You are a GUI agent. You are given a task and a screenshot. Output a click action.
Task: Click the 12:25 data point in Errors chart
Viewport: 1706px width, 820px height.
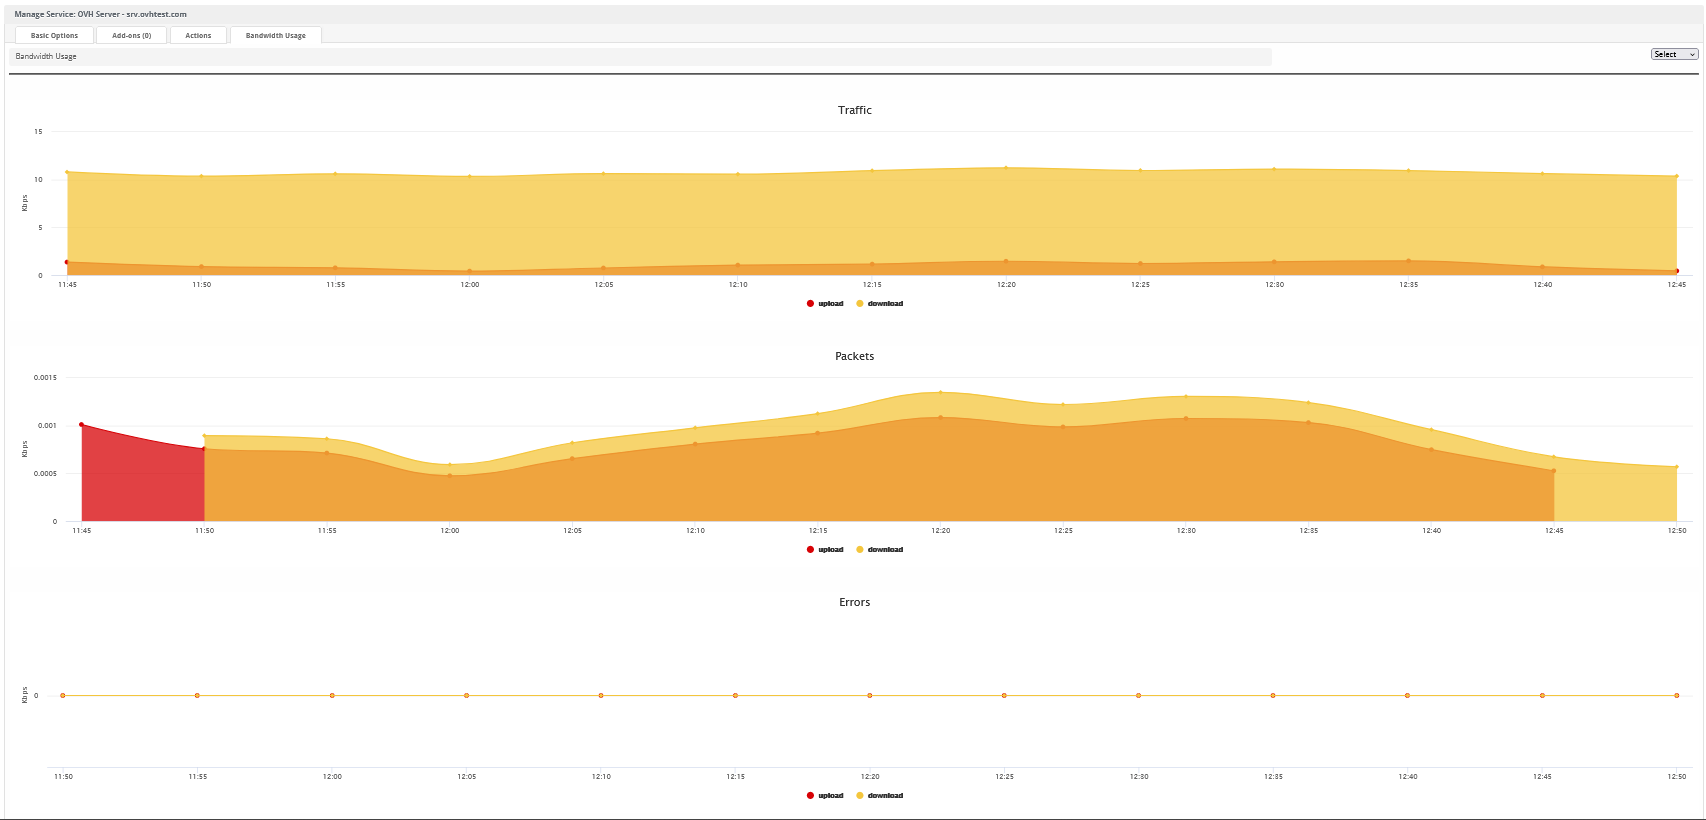click(x=1004, y=695)
